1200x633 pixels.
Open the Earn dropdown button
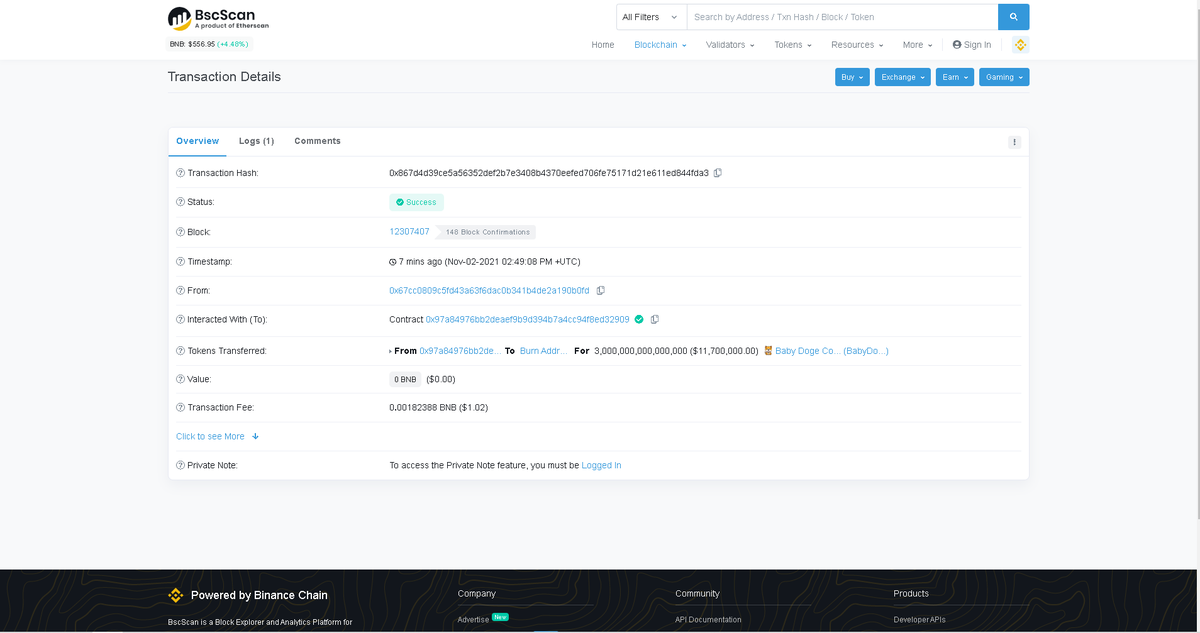[x=955, y=77]
